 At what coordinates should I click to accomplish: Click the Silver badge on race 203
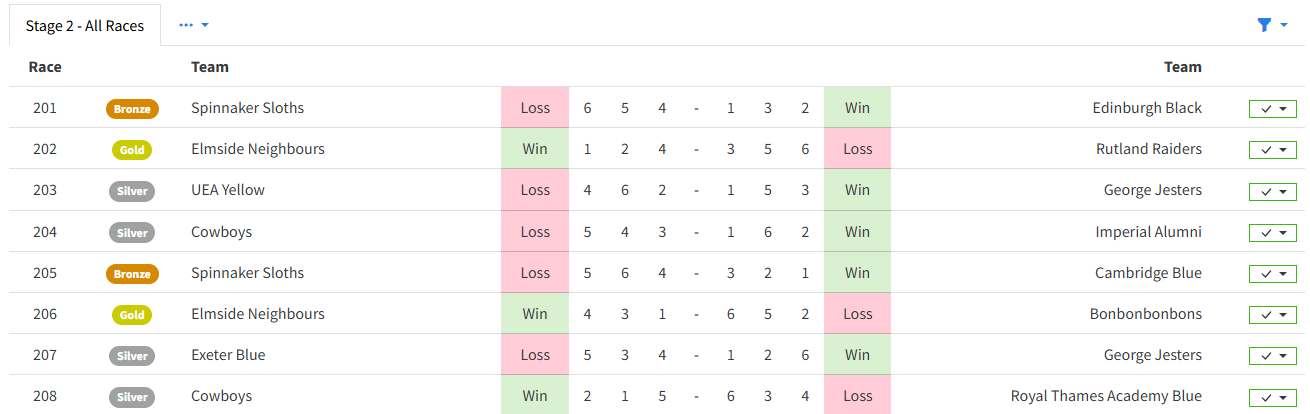132,191
